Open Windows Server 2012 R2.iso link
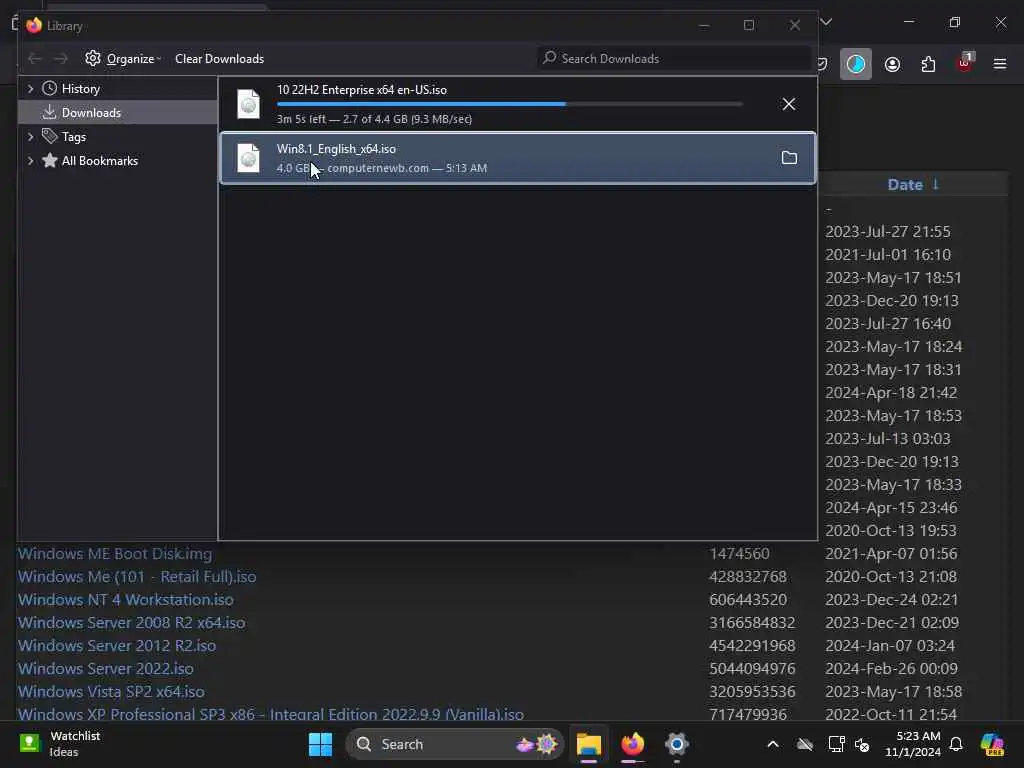Image resolution: width=1024 pixels, height=768 pixels. (x=117, y=645)
